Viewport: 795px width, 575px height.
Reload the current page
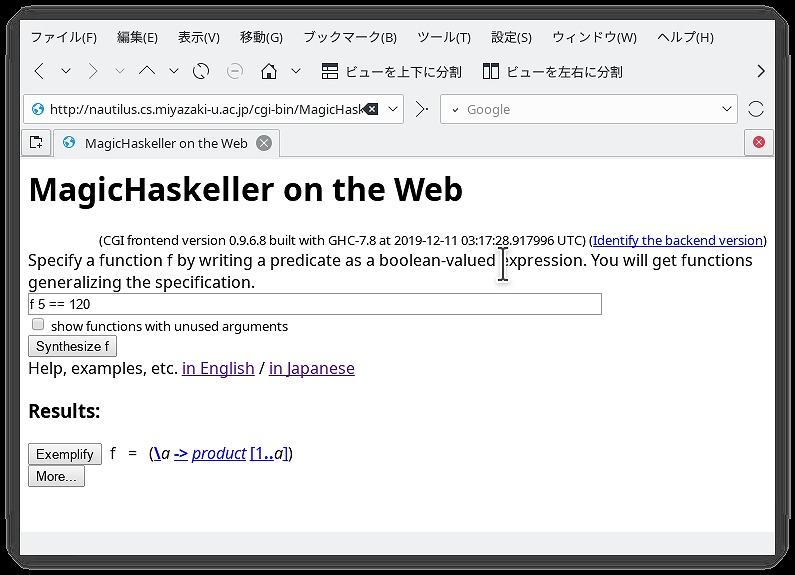(x=201, y=71)
